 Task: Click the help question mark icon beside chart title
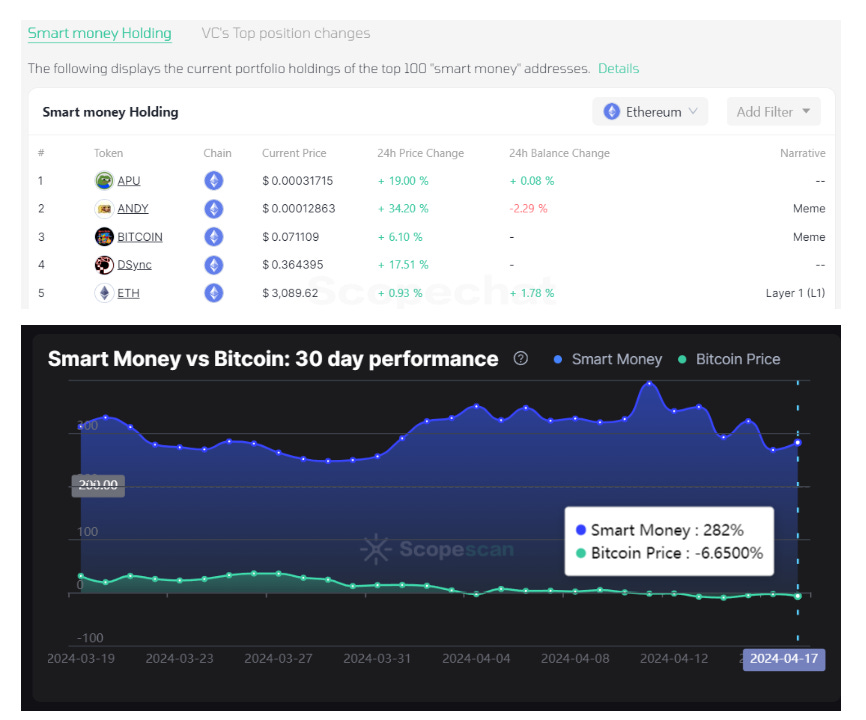click(x=520, y=358)
